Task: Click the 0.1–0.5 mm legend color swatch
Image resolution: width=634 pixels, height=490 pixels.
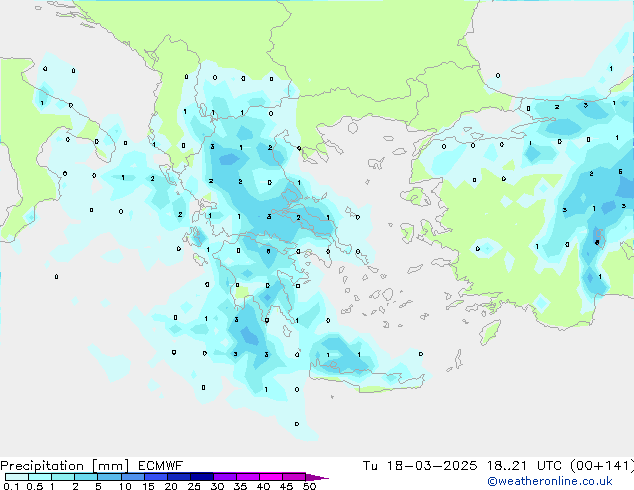Action: [x=17, y=477]
